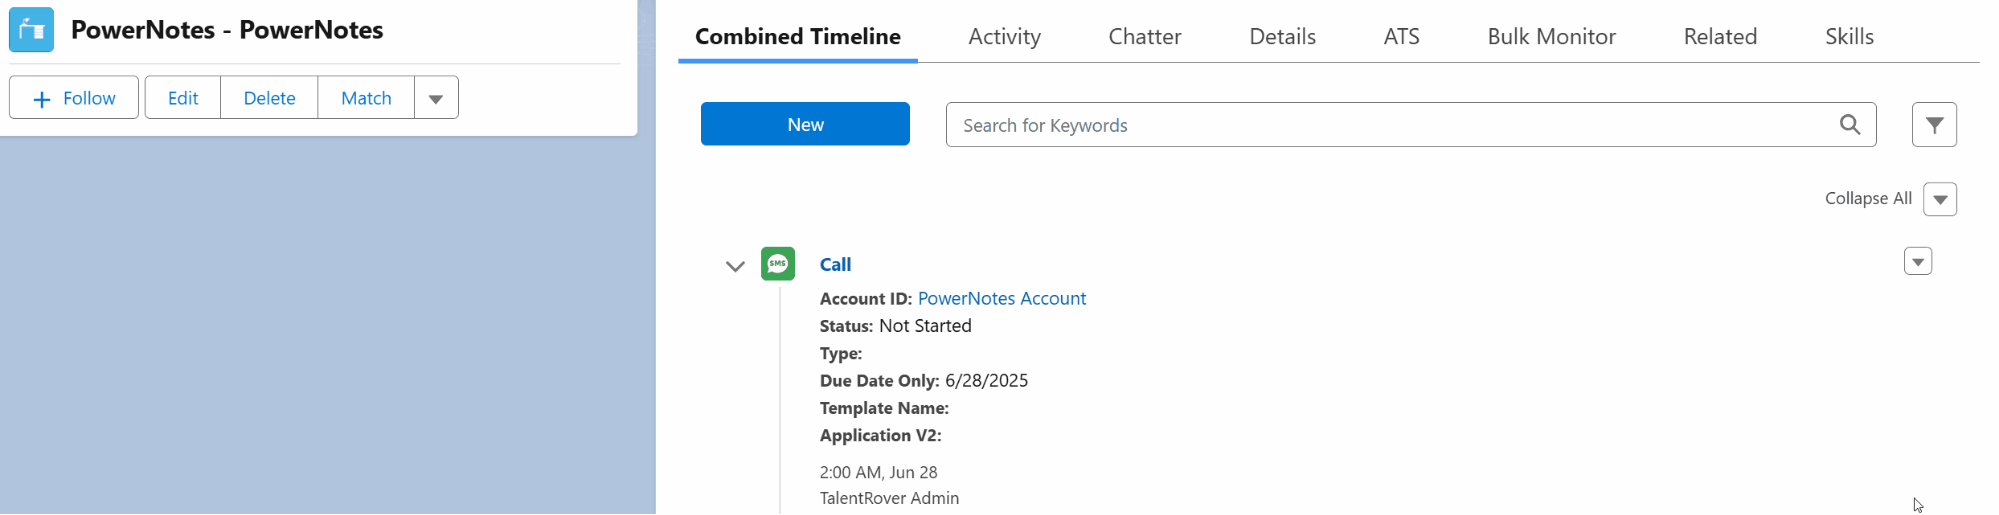1999x515 pixels.
Task: Open the Details tab
Action: 1282,37
